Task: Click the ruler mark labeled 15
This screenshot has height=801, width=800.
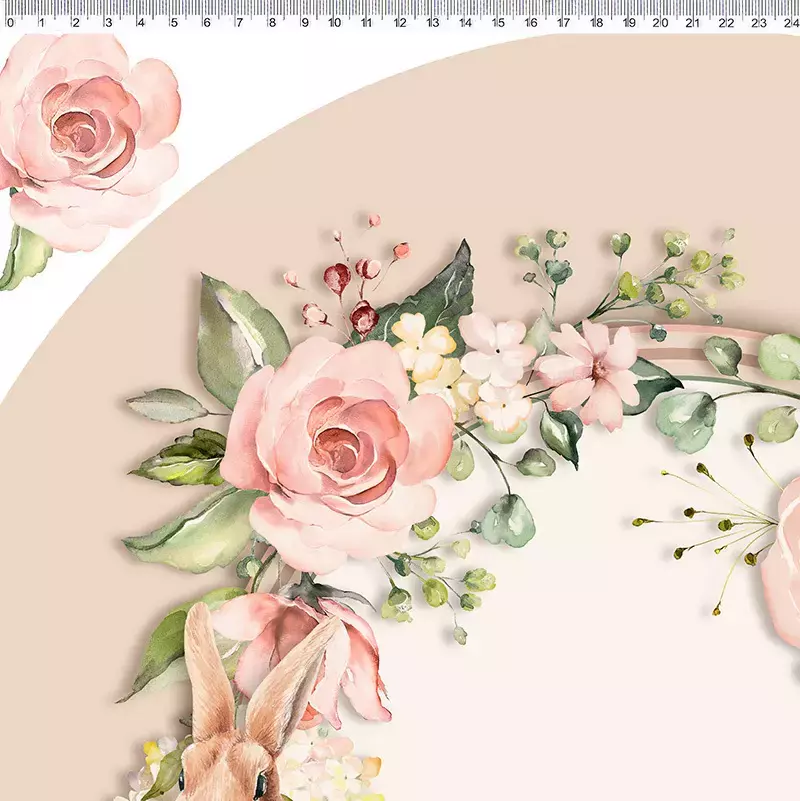Action: coord(498,22)
